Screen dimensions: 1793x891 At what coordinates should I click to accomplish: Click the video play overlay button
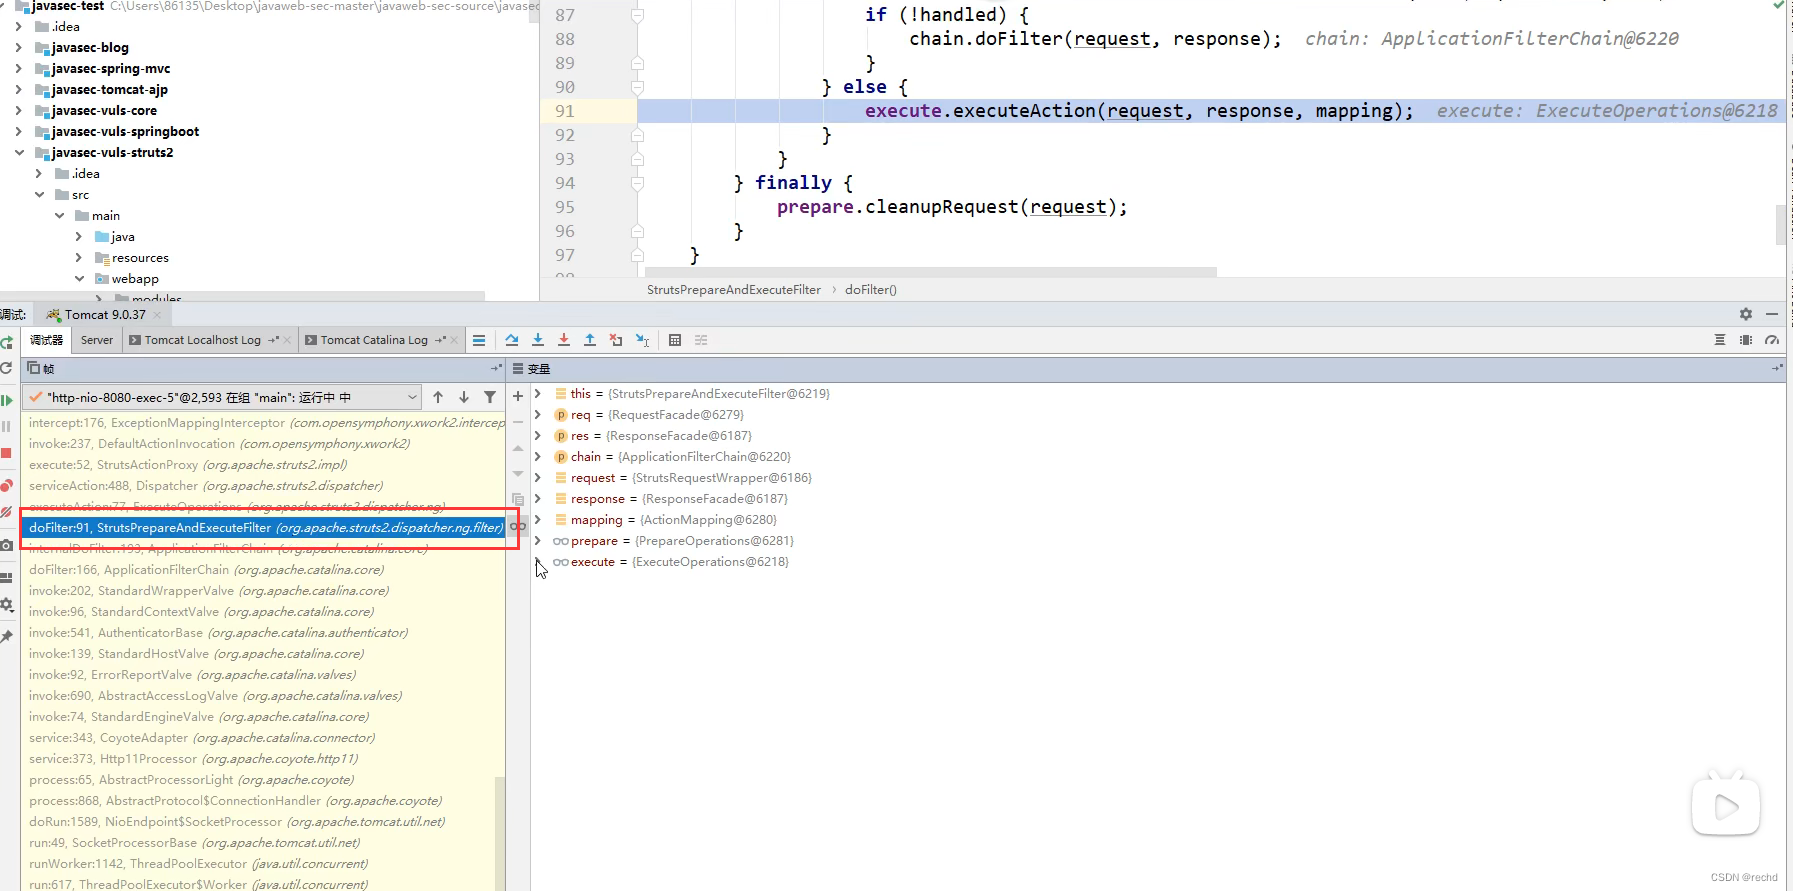point(1726,805)
